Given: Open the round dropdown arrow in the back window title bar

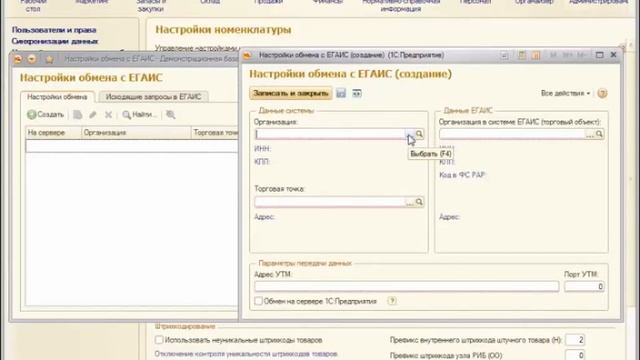Looking at the screenshot, I should pyautogui.click(x=31, y=60).
